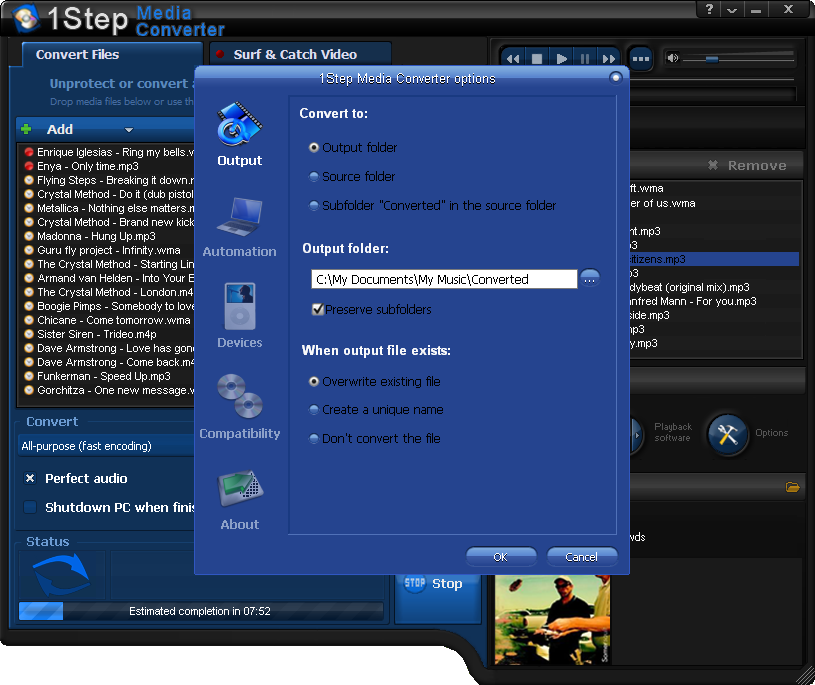The height and width of the screenshot is (685, 815).
Task: Click the pause button in player
Action: 585,59
